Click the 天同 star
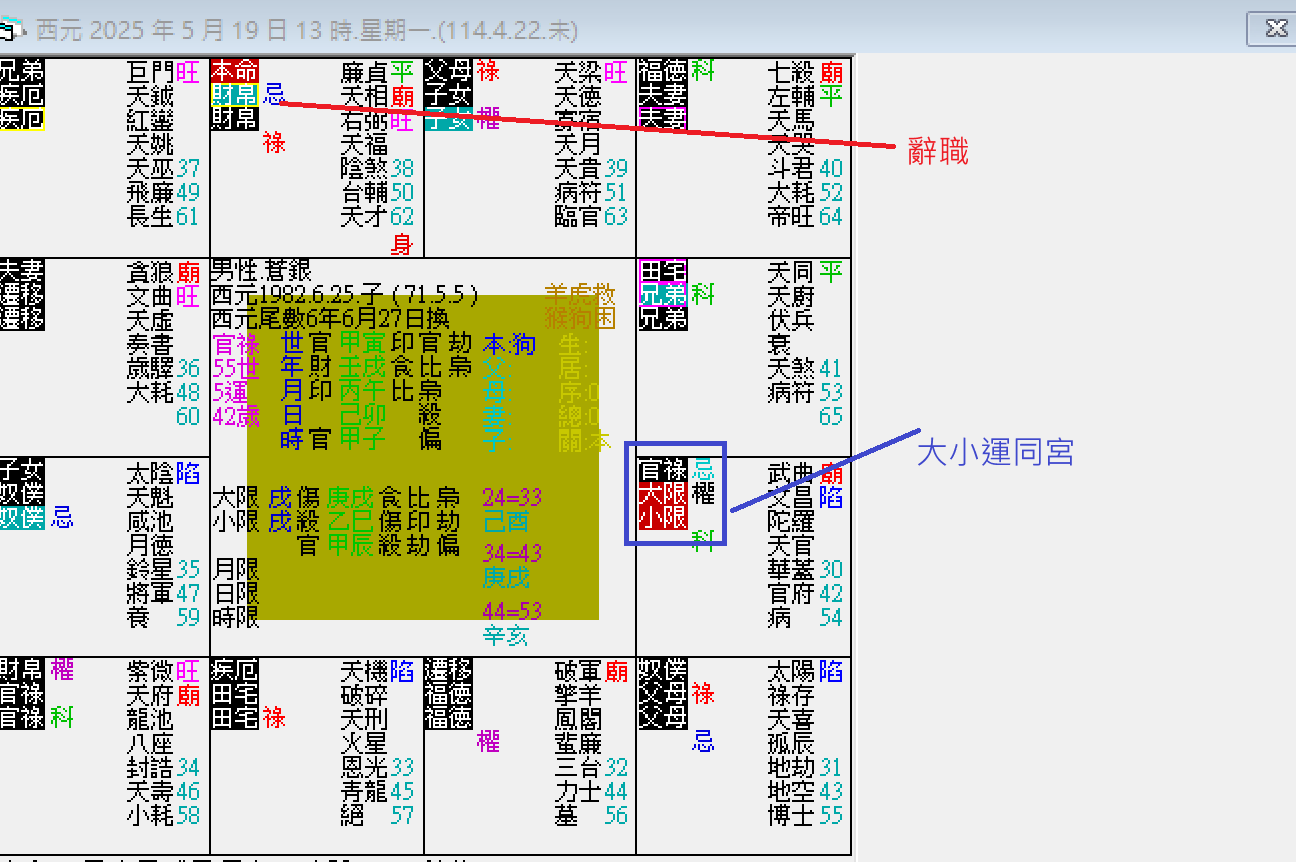The height and width of the screenshot is (862, 1296). point(790,273)
